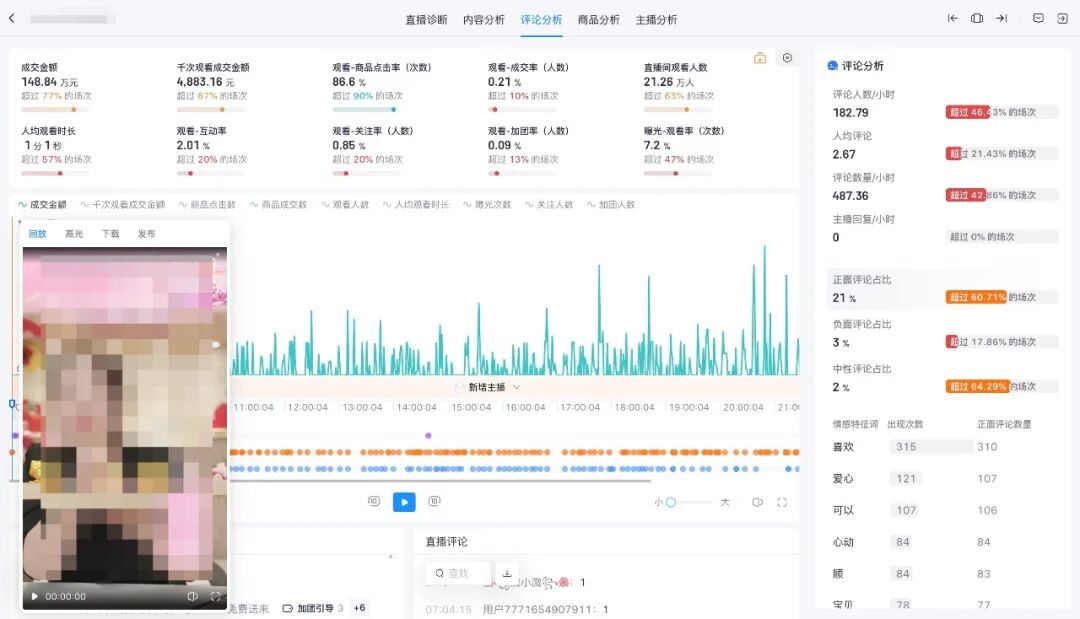Download comments via the download icon
Image resolution: width=1080 pixels, height=619 pixels.
(507, 573)
